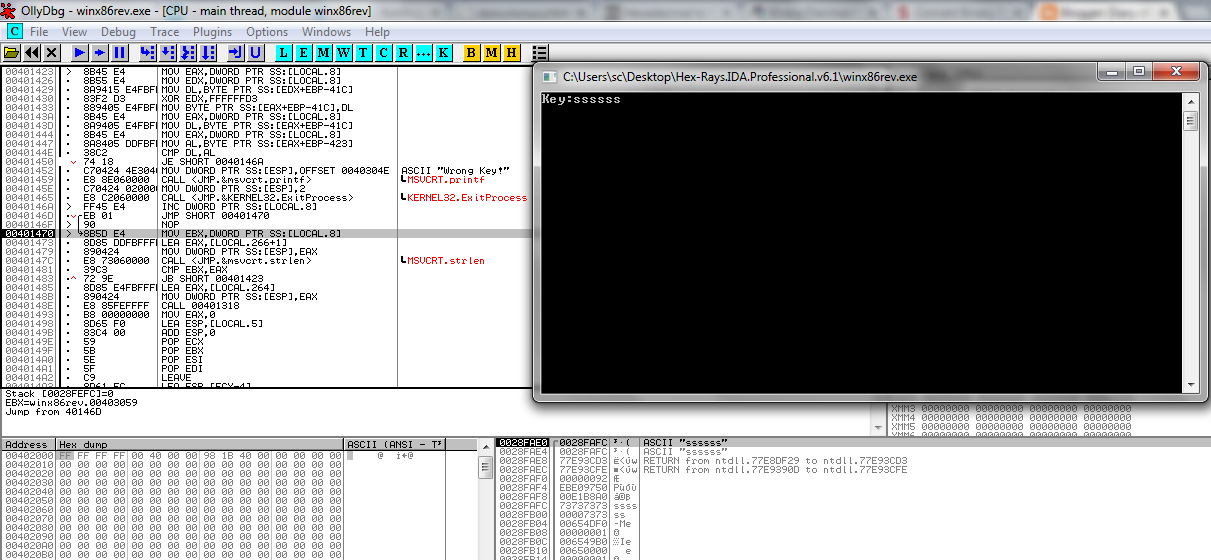1211x560 pixels.
Task: Open the File menu
Action: (39, 32)
